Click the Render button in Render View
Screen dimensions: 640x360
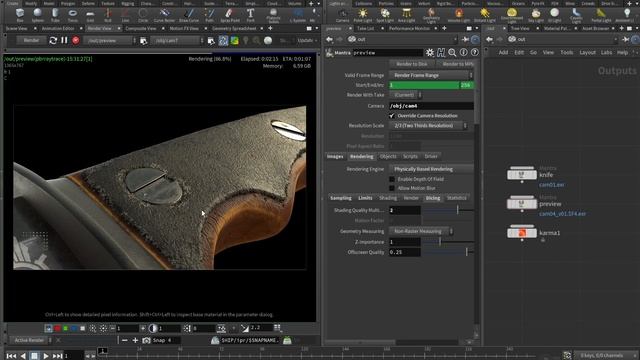(x=31, y=40)
